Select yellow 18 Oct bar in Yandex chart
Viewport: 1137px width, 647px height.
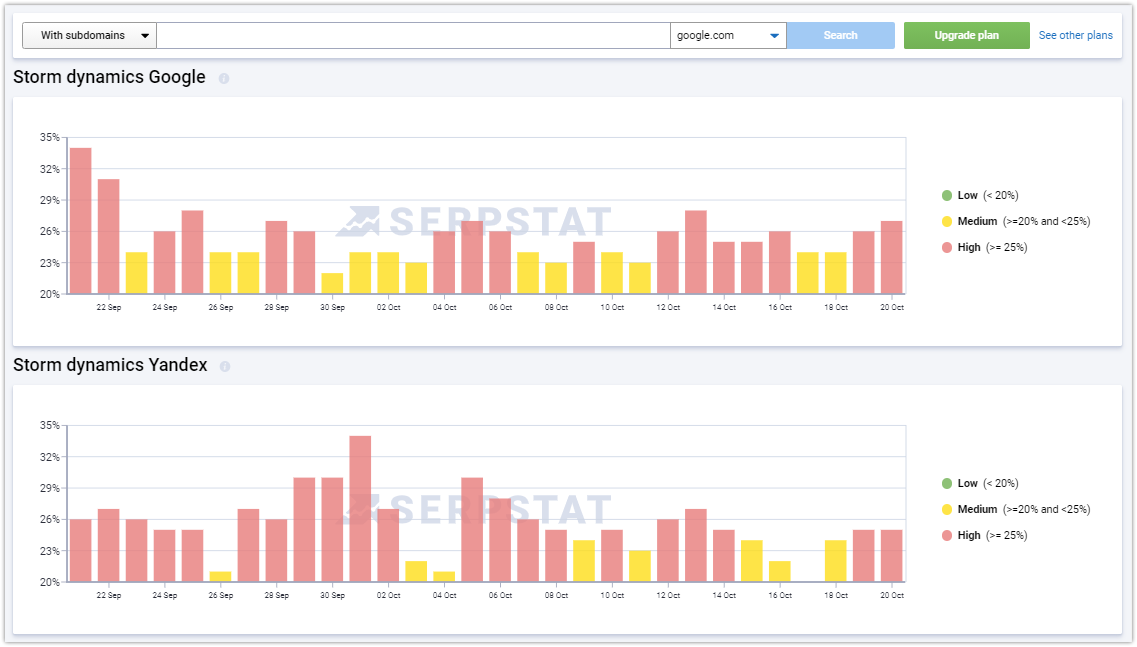click(835, 561)
